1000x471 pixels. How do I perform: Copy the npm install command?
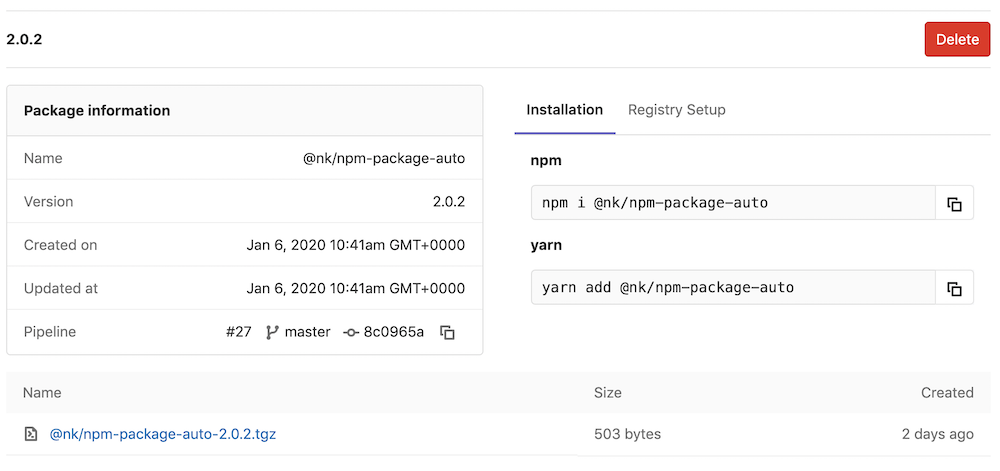coord(954,203)
